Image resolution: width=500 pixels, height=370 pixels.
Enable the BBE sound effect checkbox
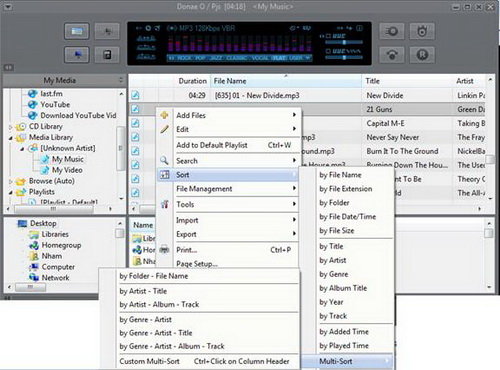(328, 36)
